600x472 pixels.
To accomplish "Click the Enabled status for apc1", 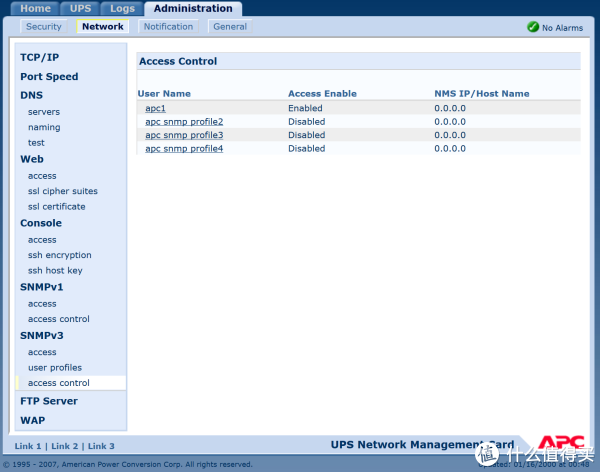I will point(305,108).
